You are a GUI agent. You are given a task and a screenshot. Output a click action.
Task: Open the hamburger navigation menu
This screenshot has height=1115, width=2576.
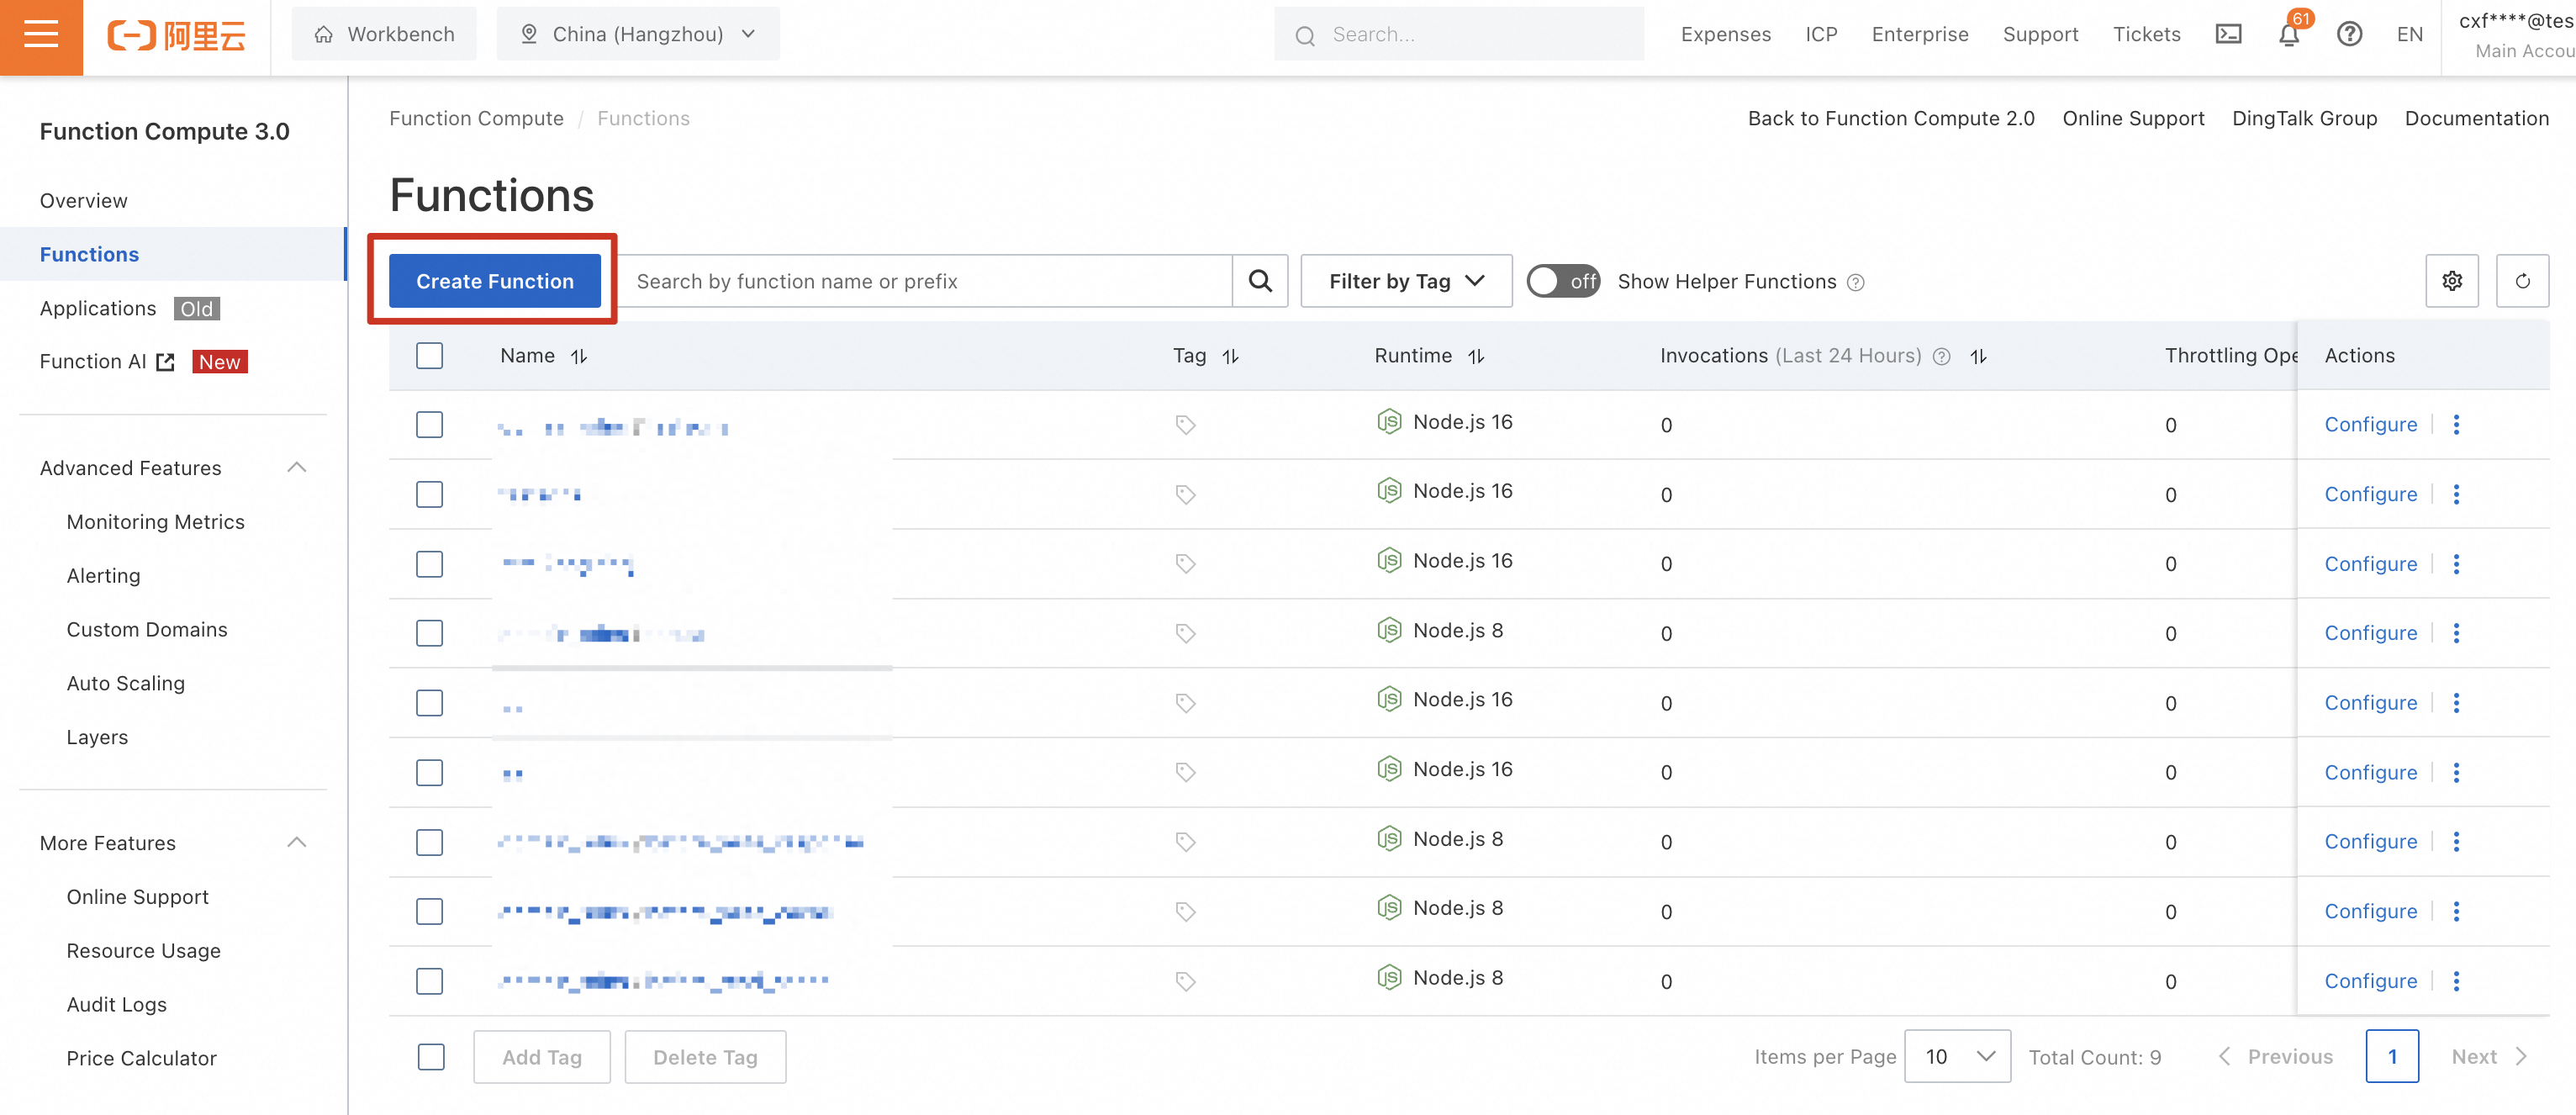[41, 35]
